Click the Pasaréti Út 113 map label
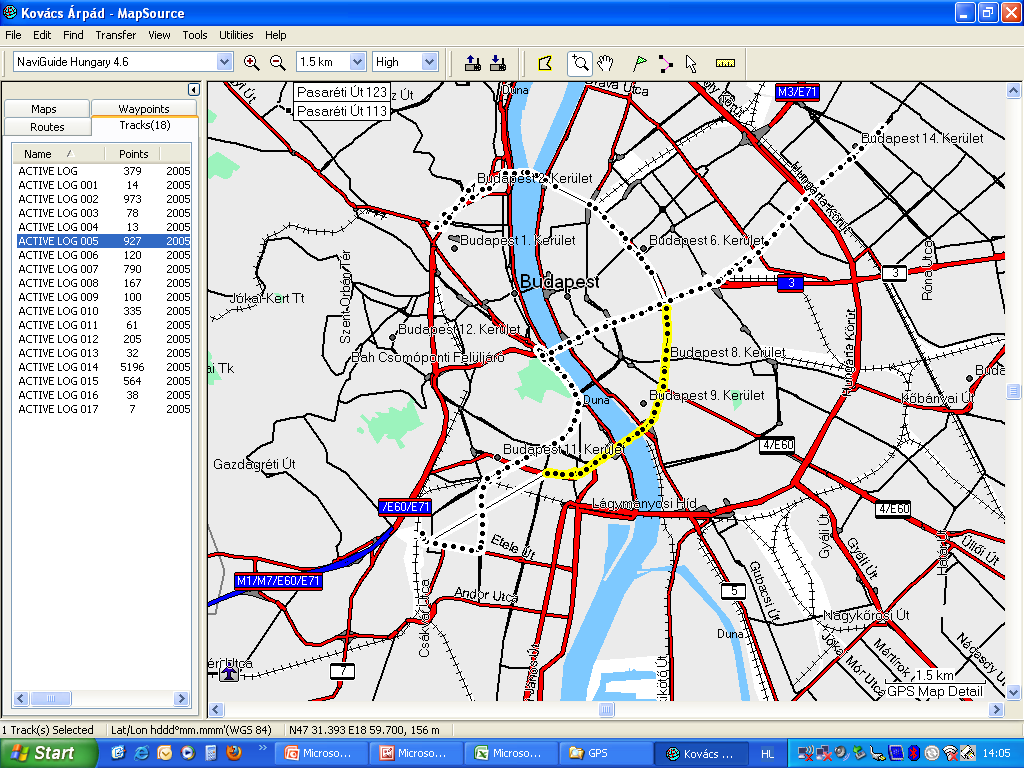Image resolution: width=1024 pixels, height=768 pixels. pos(342,112)
